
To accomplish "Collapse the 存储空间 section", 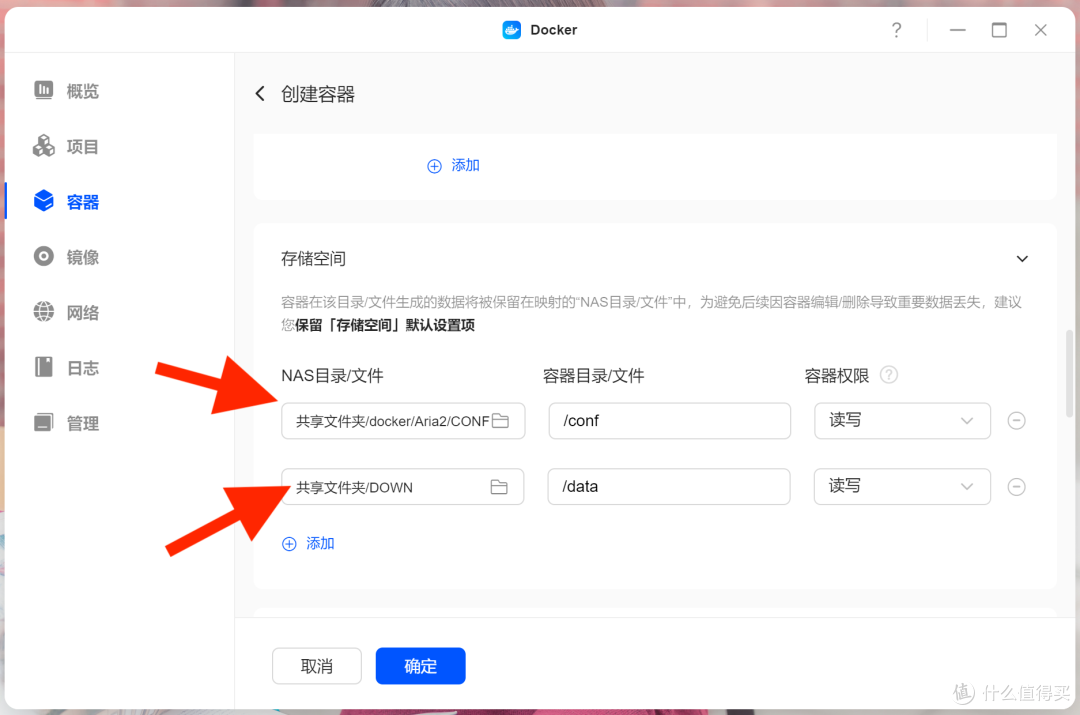I will pyautogui.click(x=1022, y=259).
